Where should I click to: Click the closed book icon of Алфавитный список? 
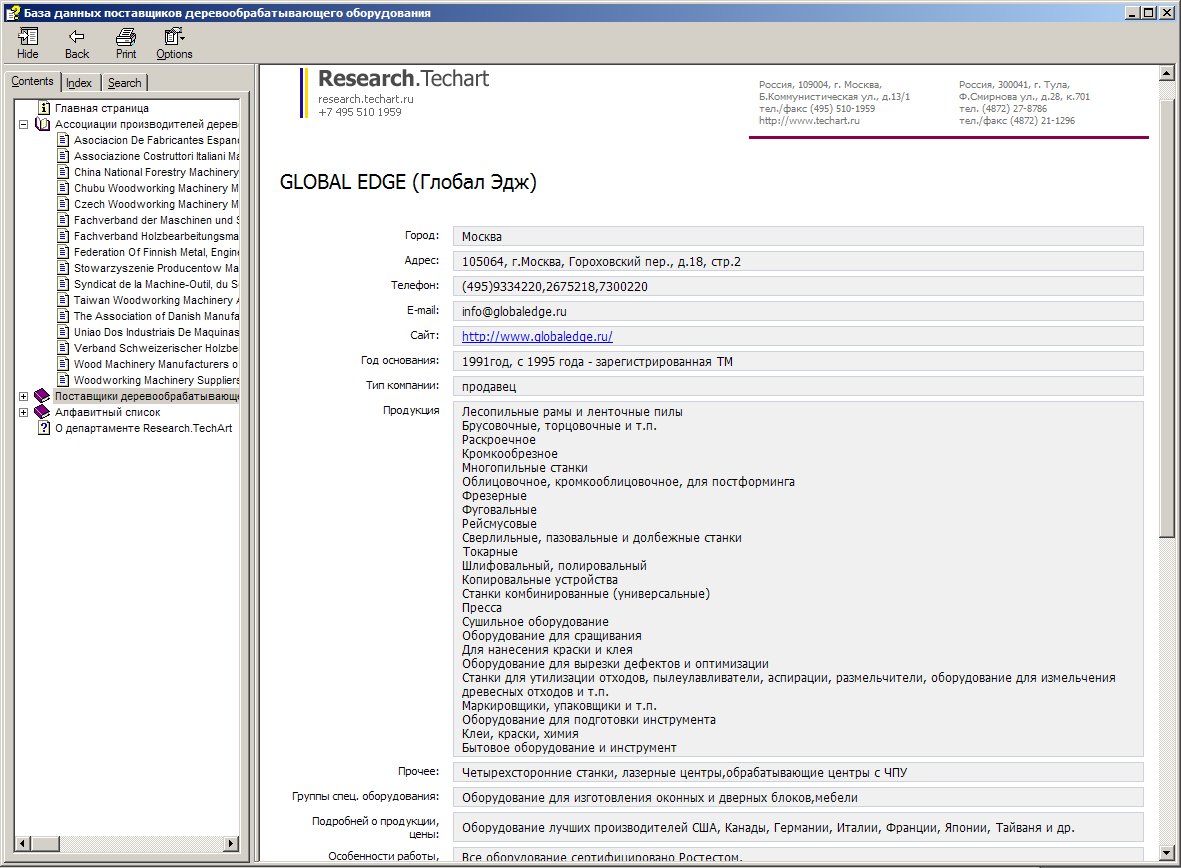pyautogui.click(x=42, y=412)
